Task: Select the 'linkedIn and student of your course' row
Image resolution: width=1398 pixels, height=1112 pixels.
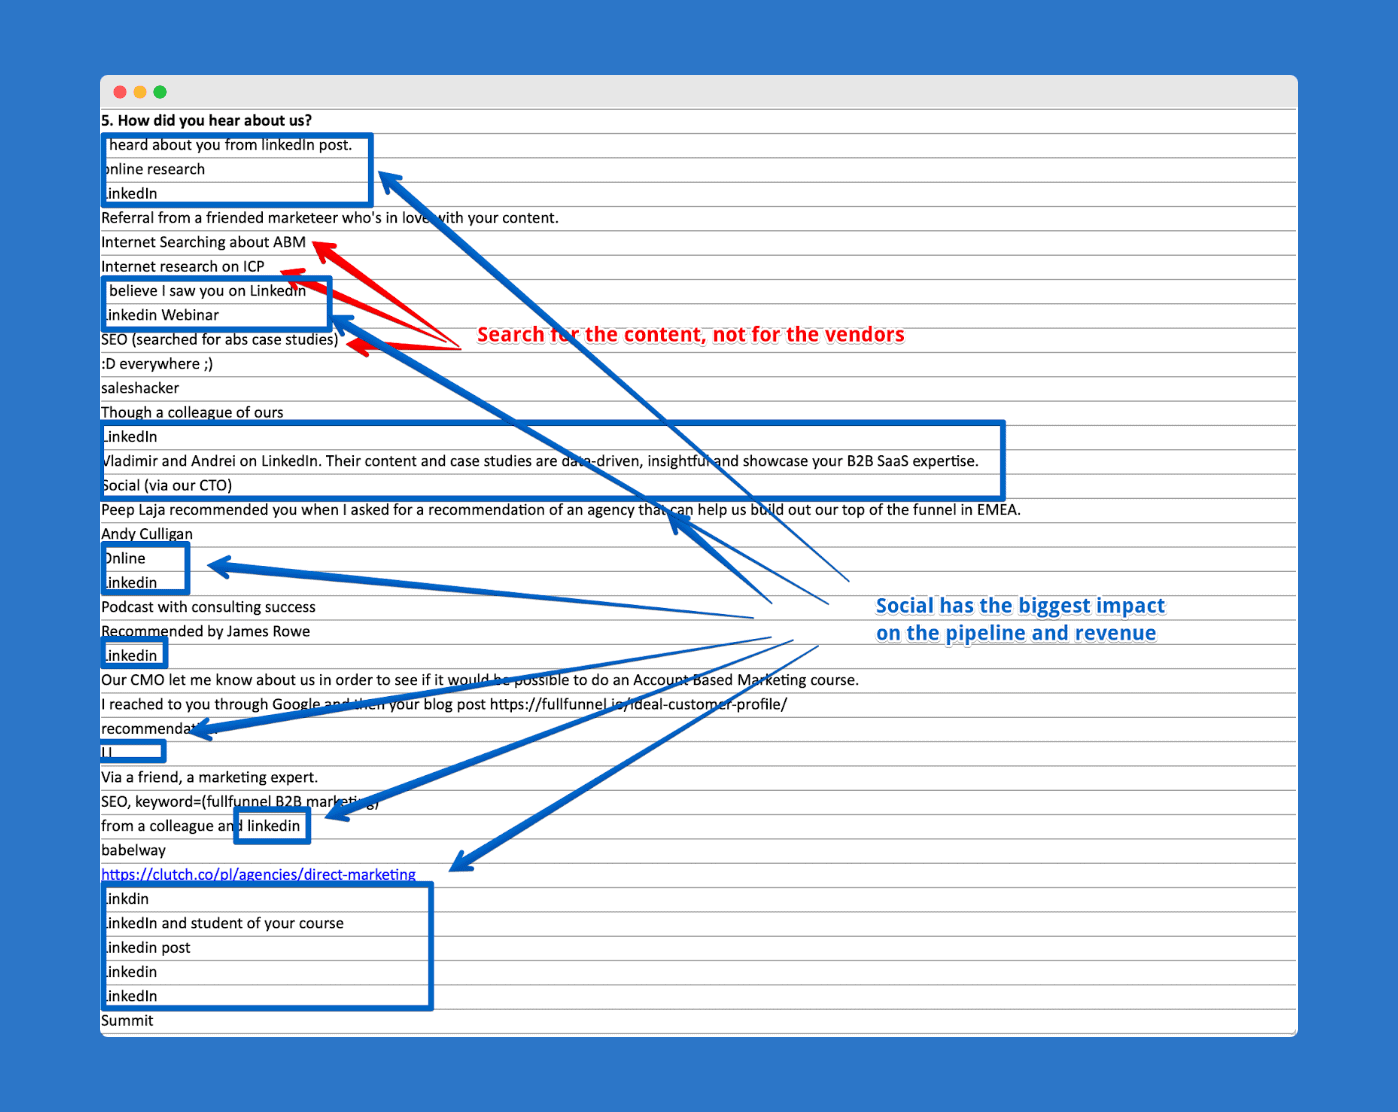Action: click(223, 922)
